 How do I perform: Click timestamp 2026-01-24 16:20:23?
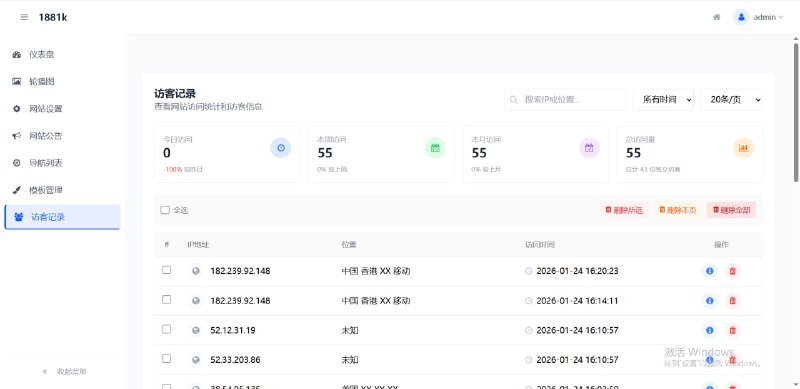pyautogui.click(x=577, y=271)
